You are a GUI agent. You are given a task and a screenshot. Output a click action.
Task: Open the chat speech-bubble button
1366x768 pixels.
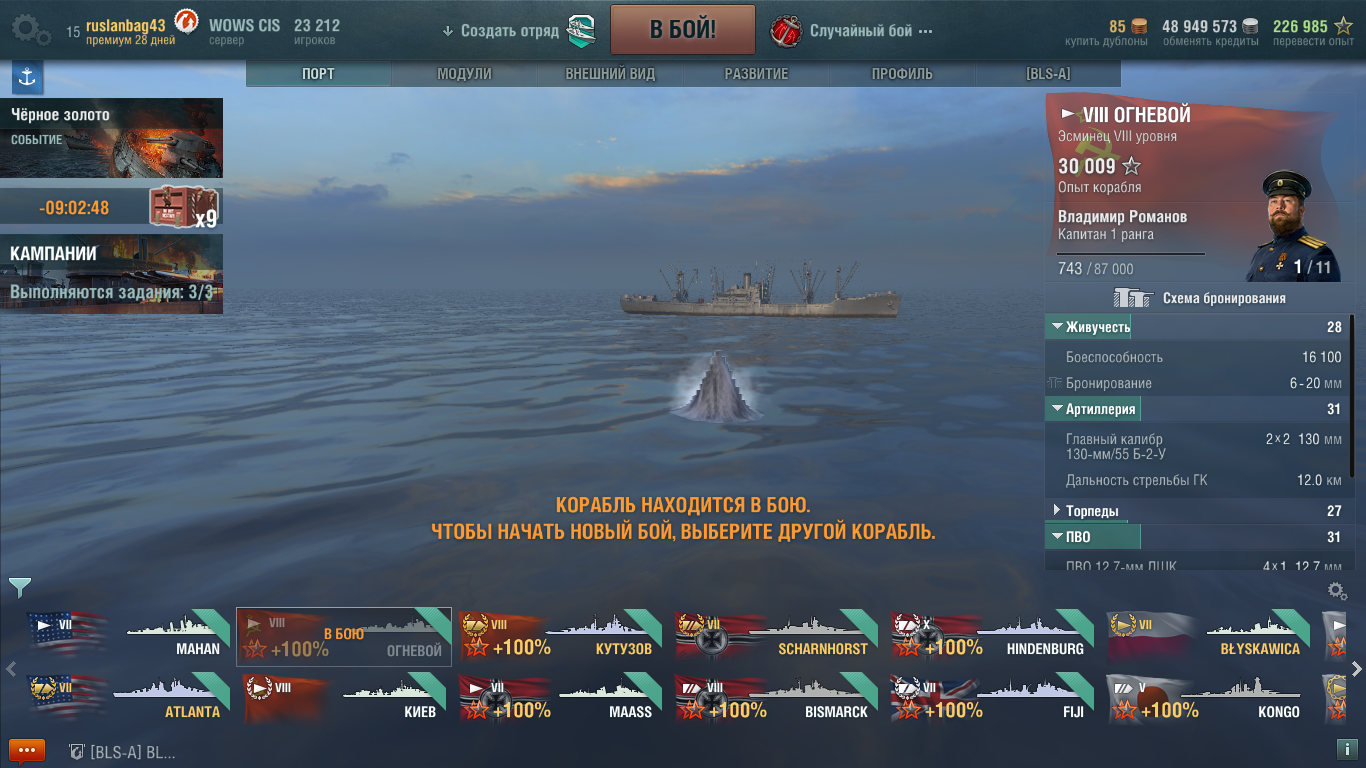(x=27, y=750)
